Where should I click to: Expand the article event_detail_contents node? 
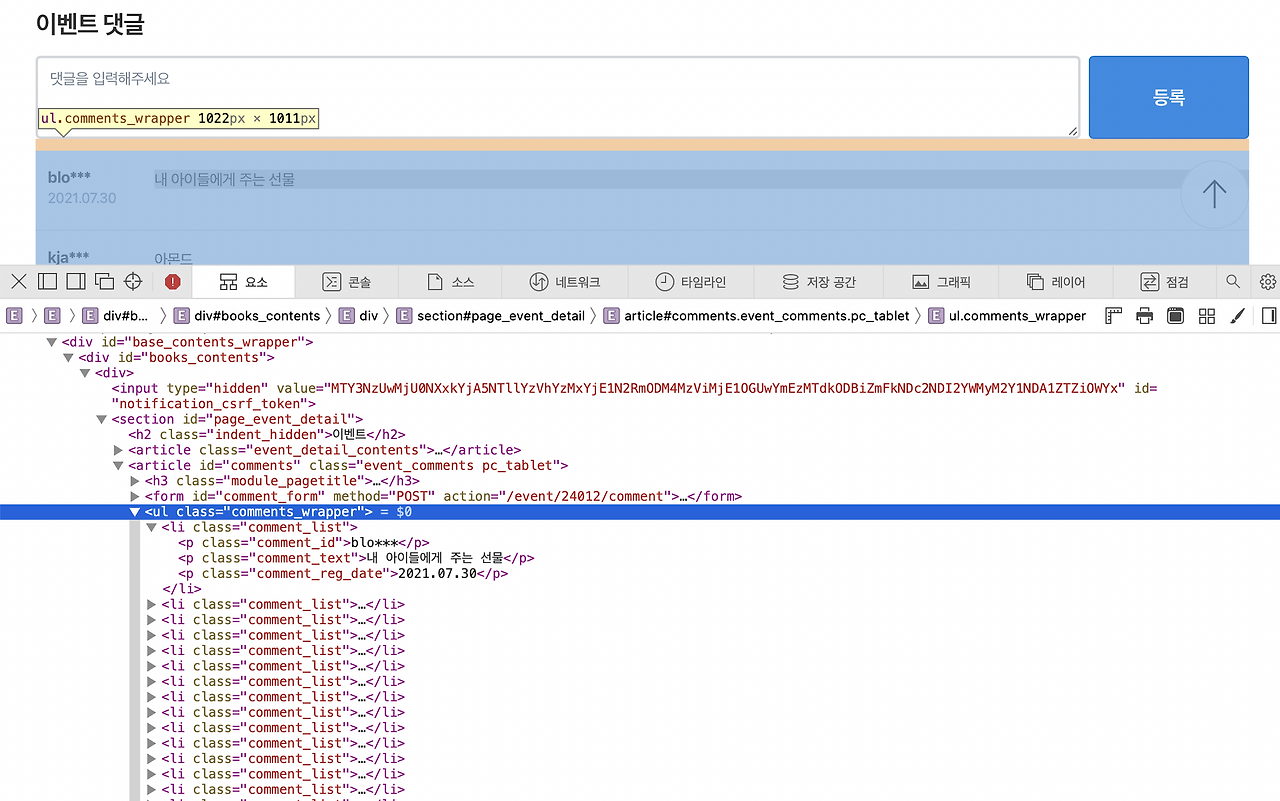click(119, 450)
